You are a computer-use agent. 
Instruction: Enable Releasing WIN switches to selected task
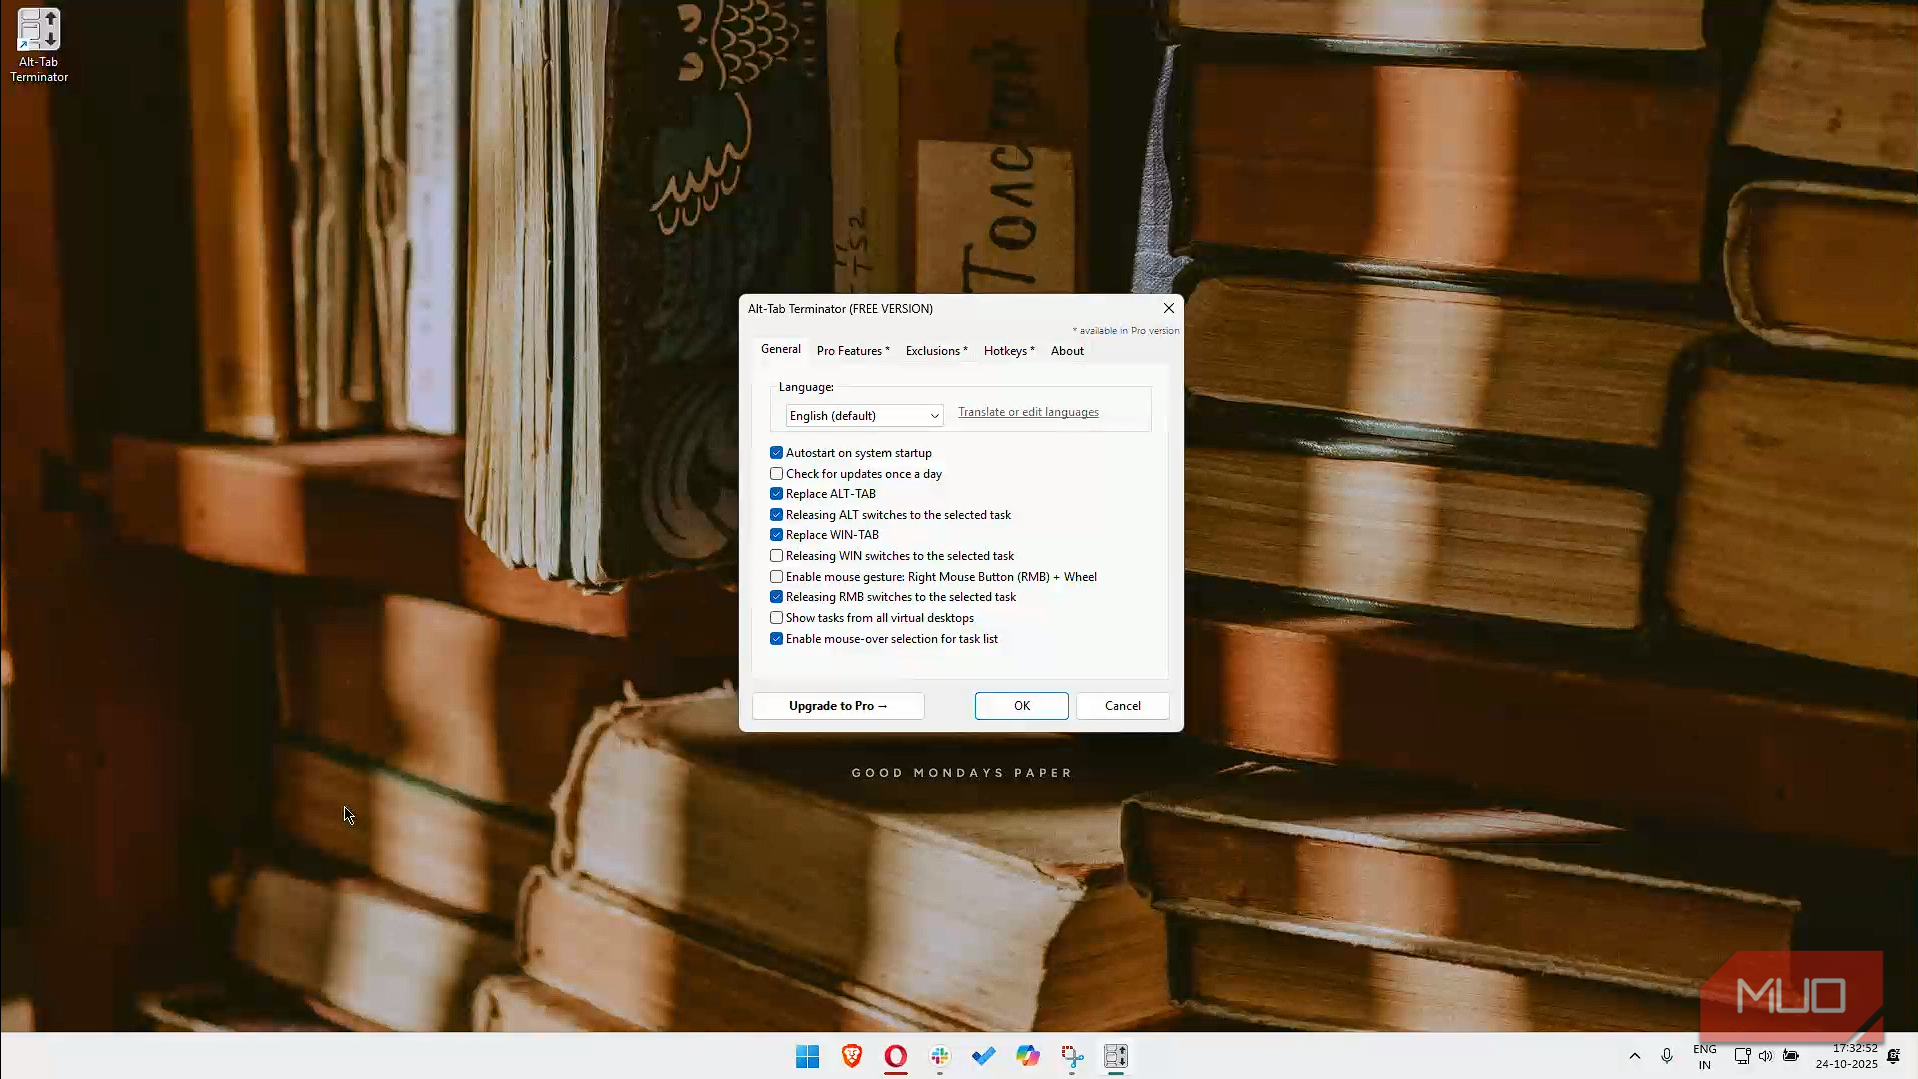[x=777, y=556]
